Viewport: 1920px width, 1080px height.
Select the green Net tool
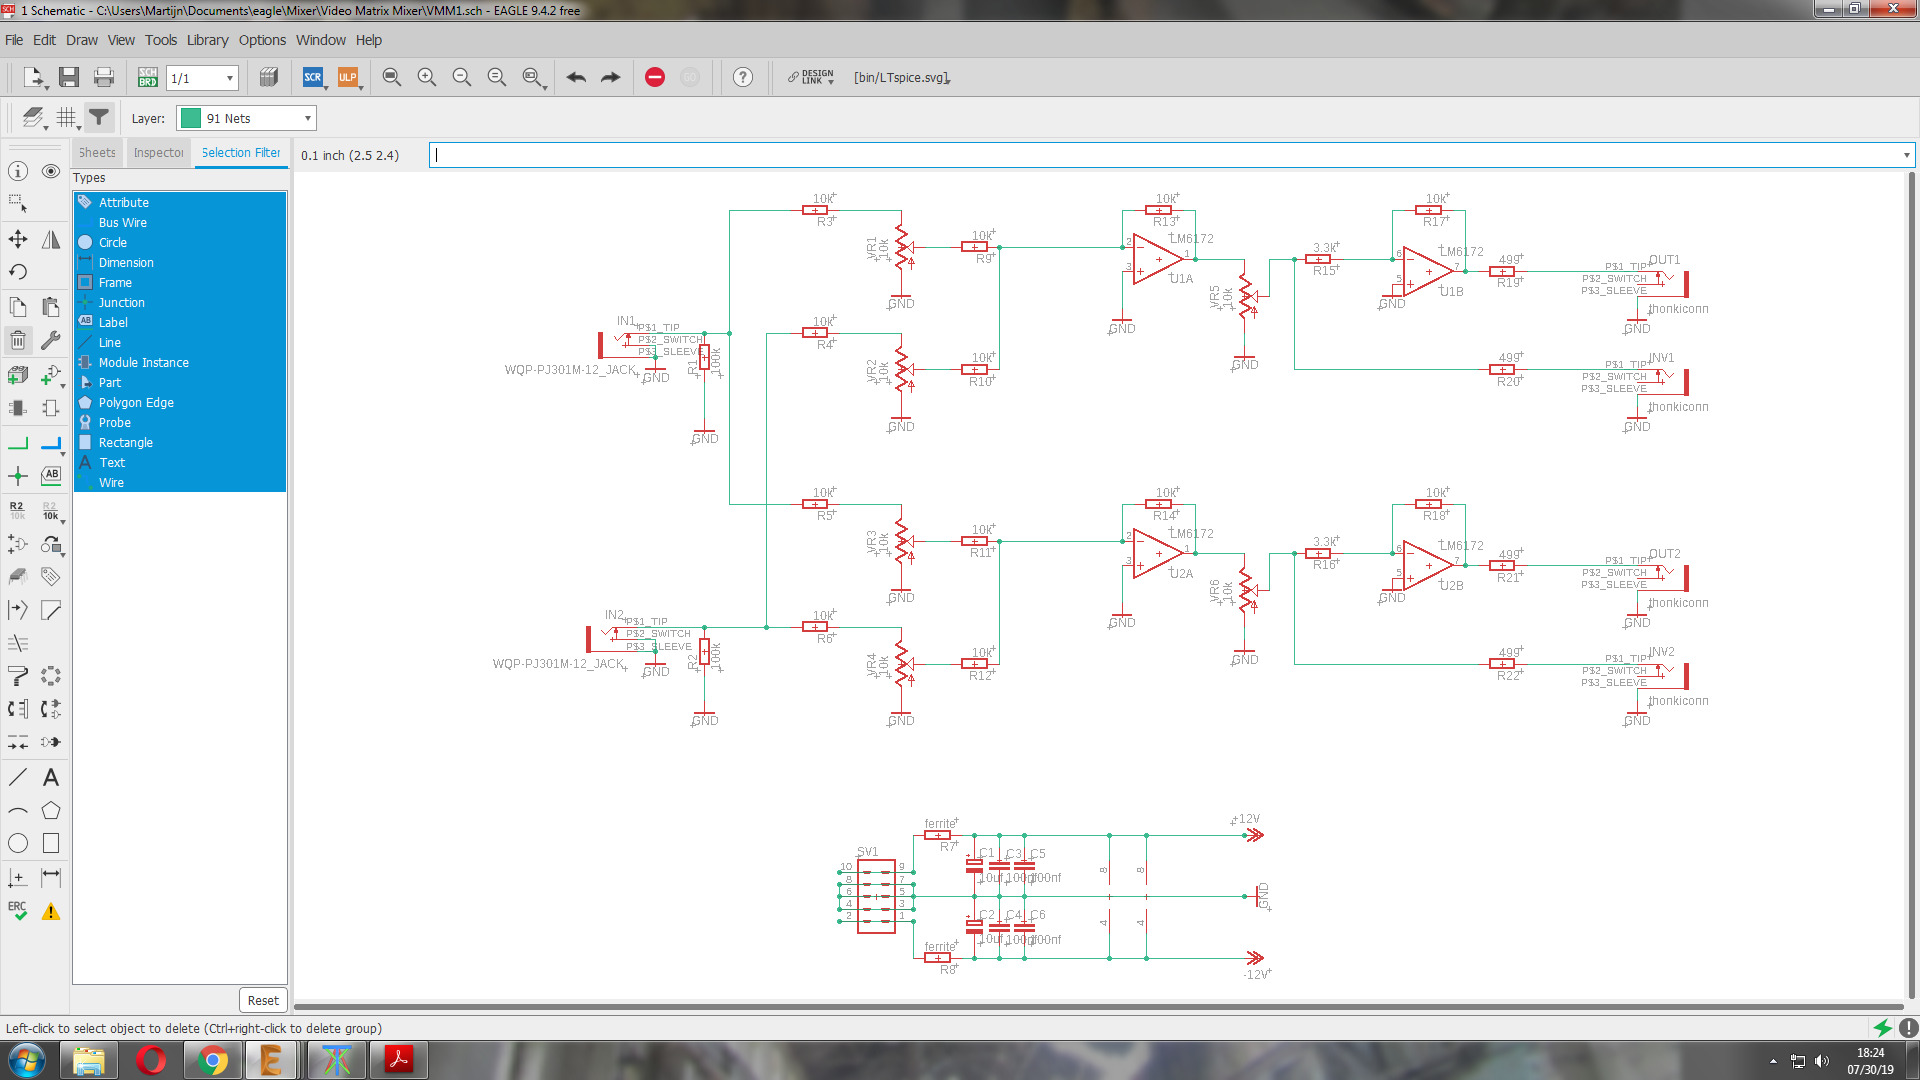[18, 443]
